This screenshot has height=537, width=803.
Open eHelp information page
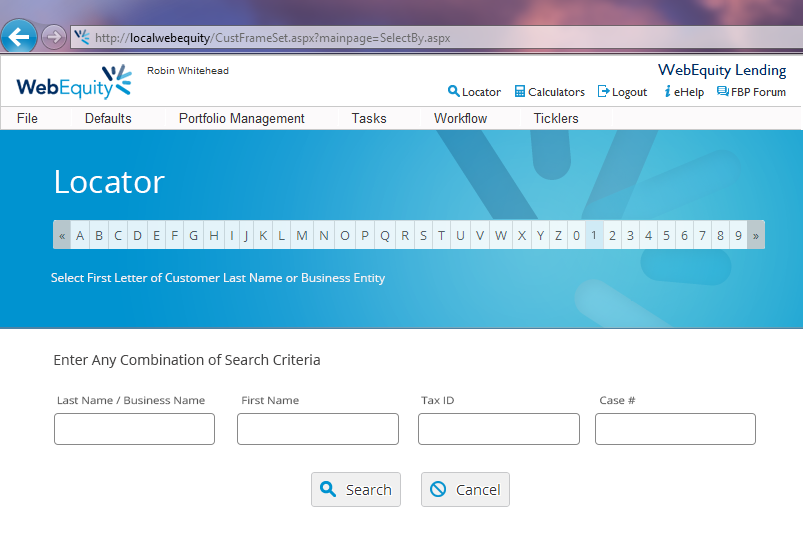coord(683,92)
